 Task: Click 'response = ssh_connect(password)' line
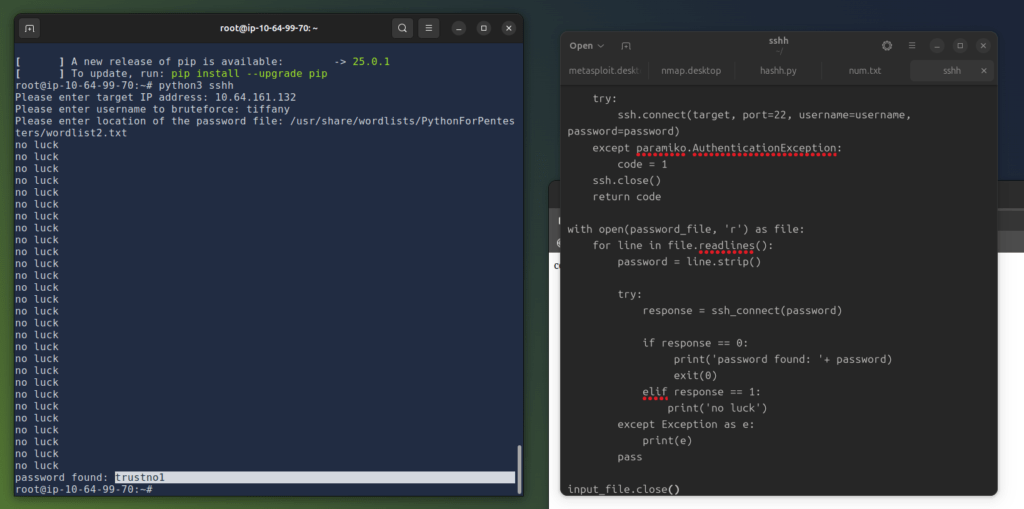coord(743,310)
